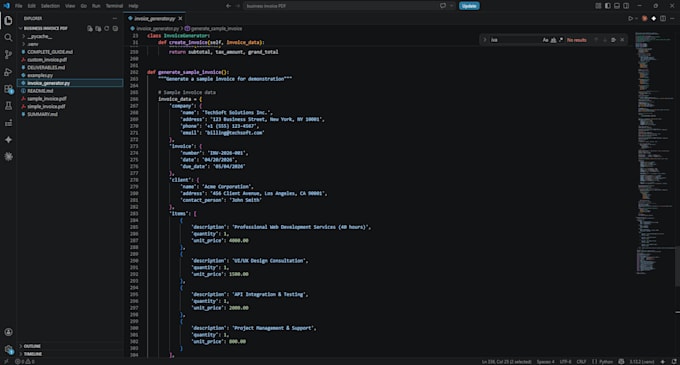Toggle Use Regular Expression in find widget

(561, 40)
